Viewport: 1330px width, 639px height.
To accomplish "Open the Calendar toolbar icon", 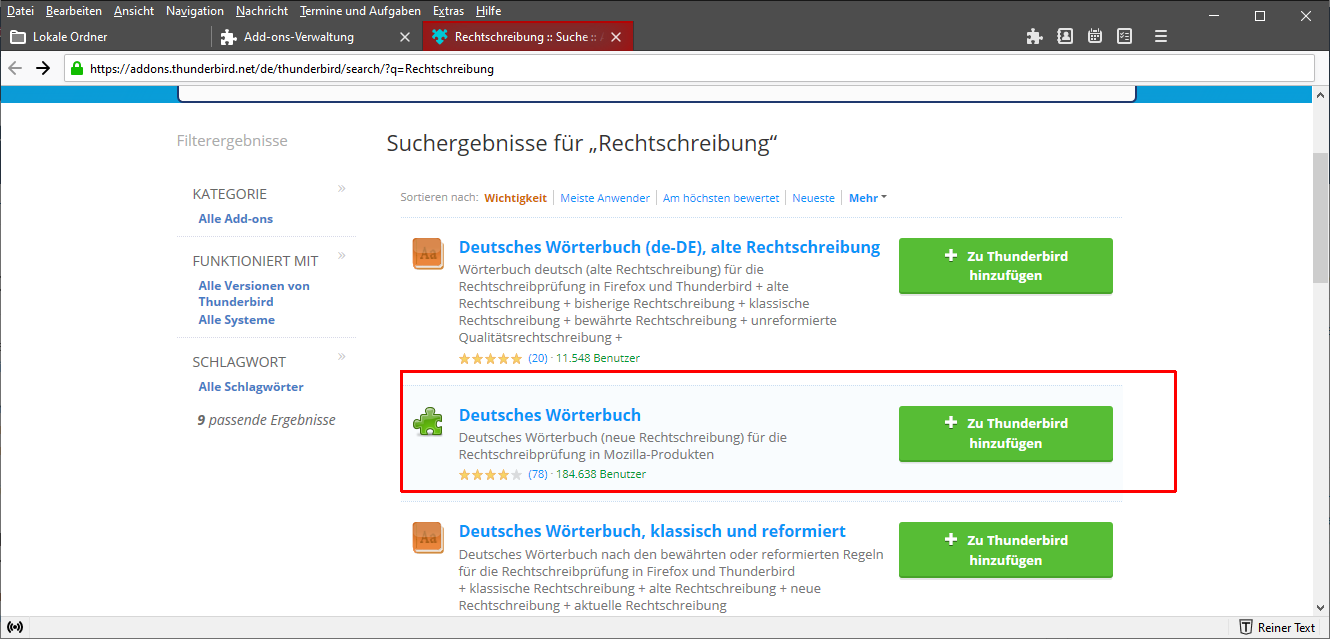I will 1095,36.
